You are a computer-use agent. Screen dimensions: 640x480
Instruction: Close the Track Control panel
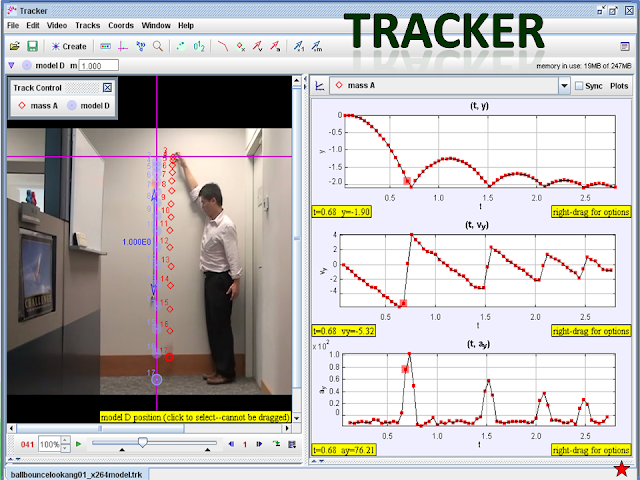(x=107, y=88)
